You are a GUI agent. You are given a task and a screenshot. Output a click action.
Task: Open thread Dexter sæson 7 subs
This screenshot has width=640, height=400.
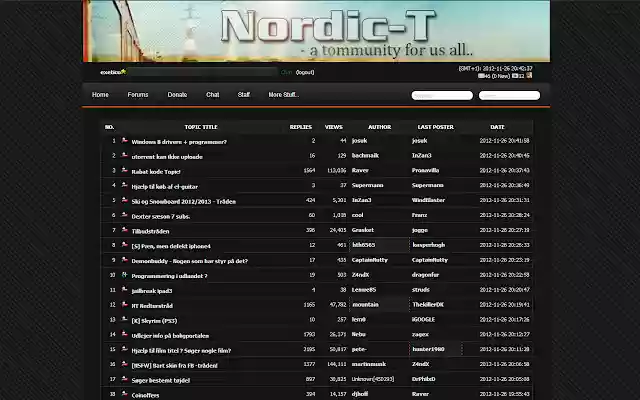point(161,216)
